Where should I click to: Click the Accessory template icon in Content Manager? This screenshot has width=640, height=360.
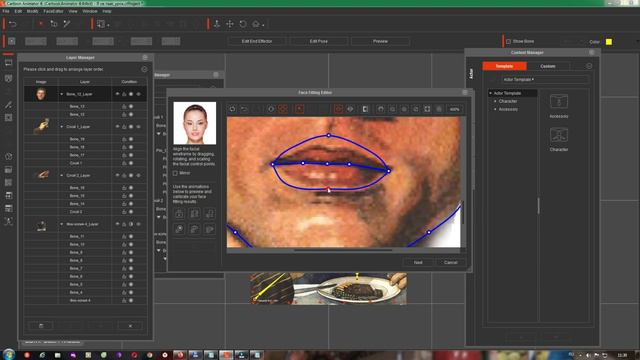[x=559, y=101]
